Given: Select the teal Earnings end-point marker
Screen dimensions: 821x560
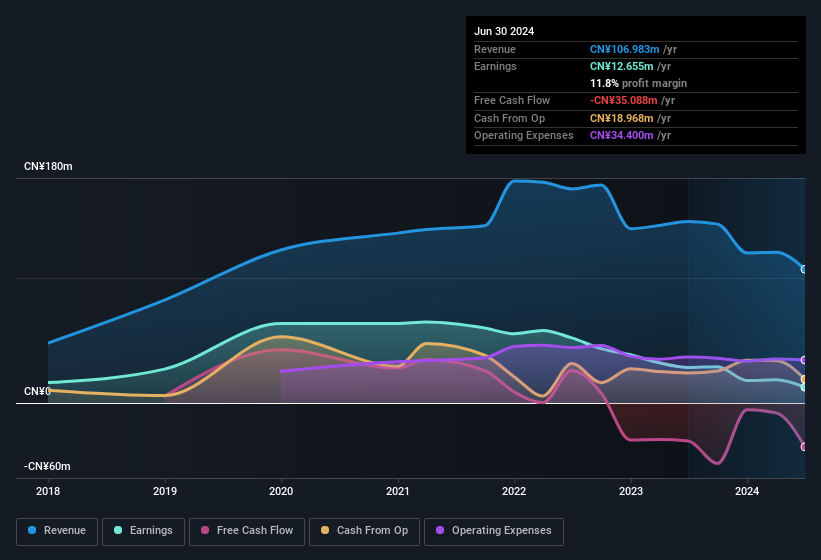Looking at the screenshot, I should pos(804,387).
